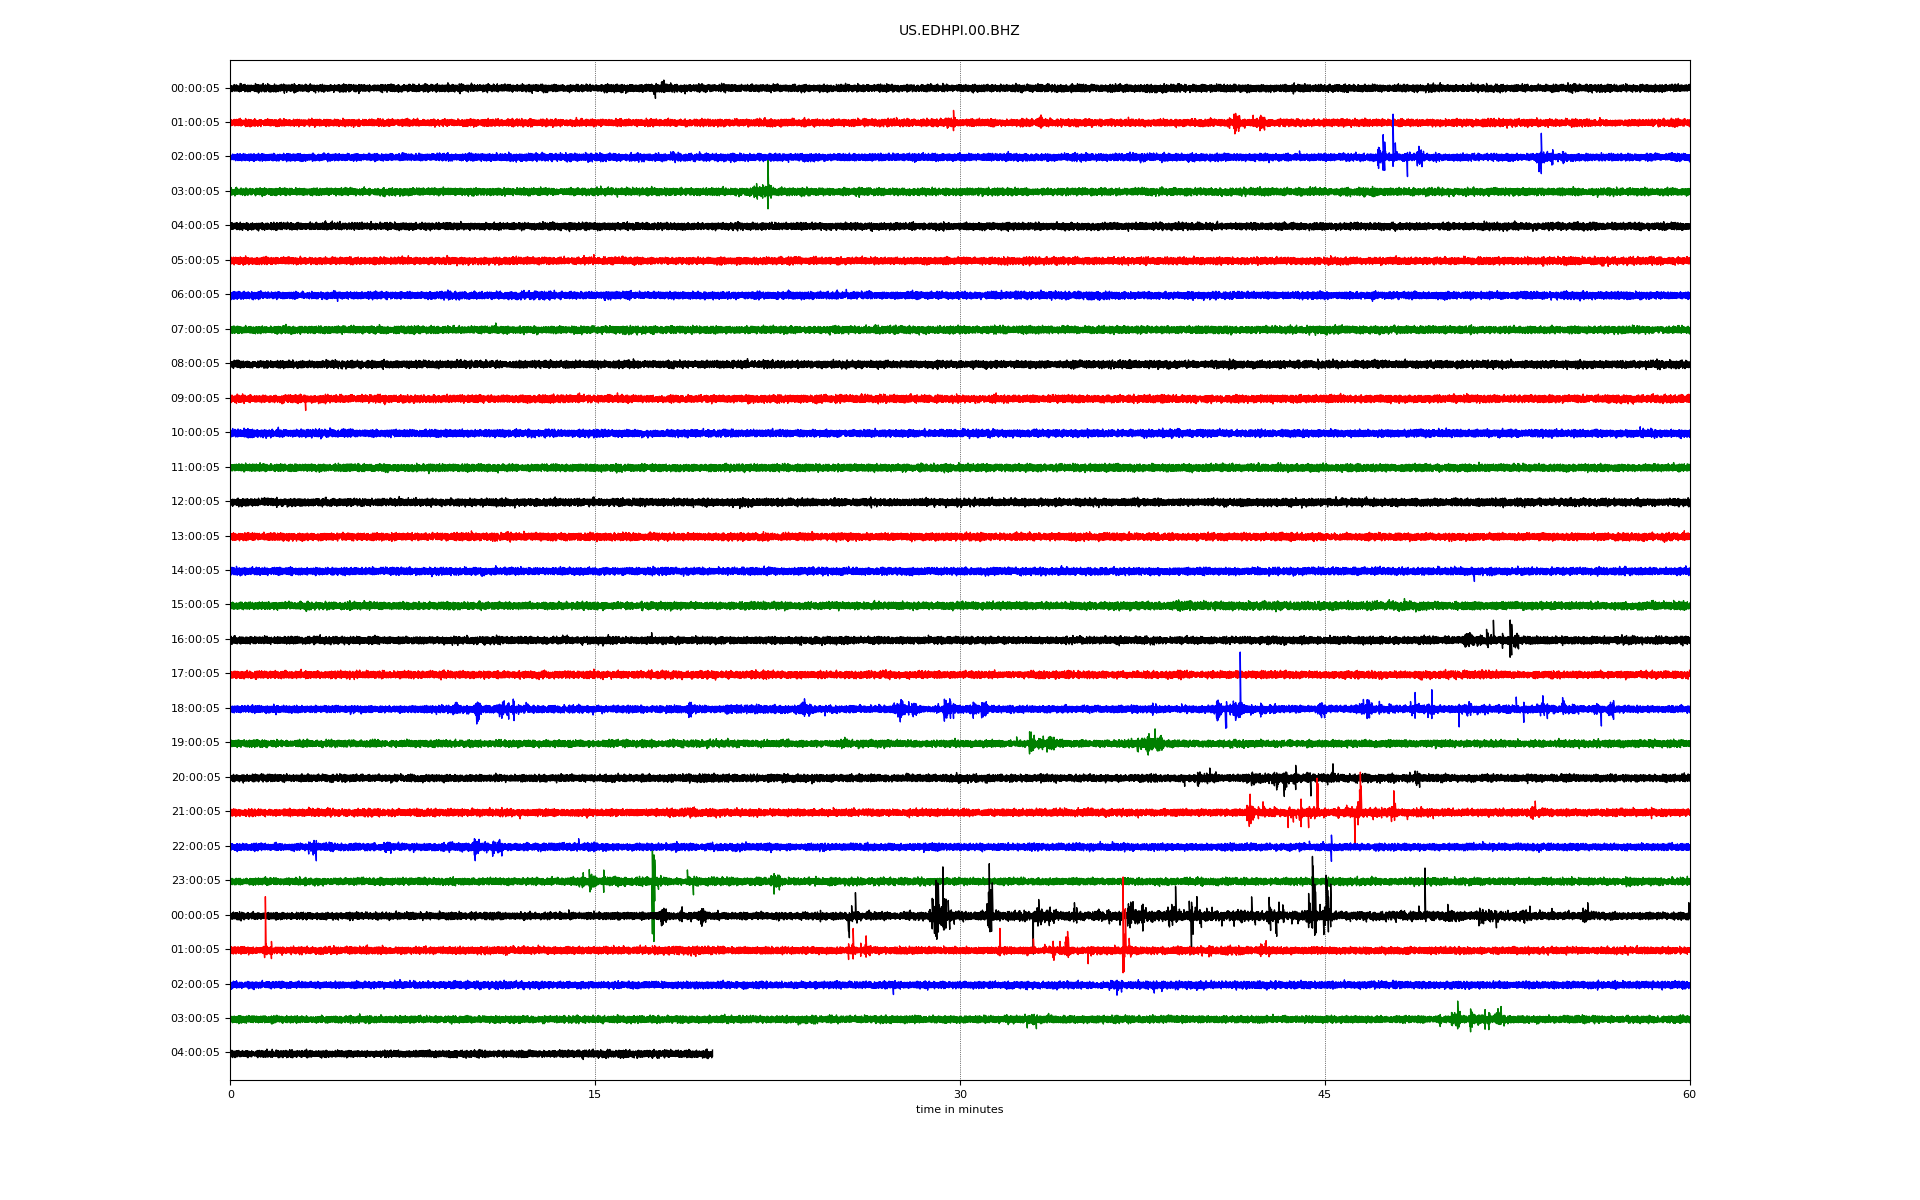
Task: Click the x-axis tick label 15
Action: pyautogui.click(x=595, y=1094)
